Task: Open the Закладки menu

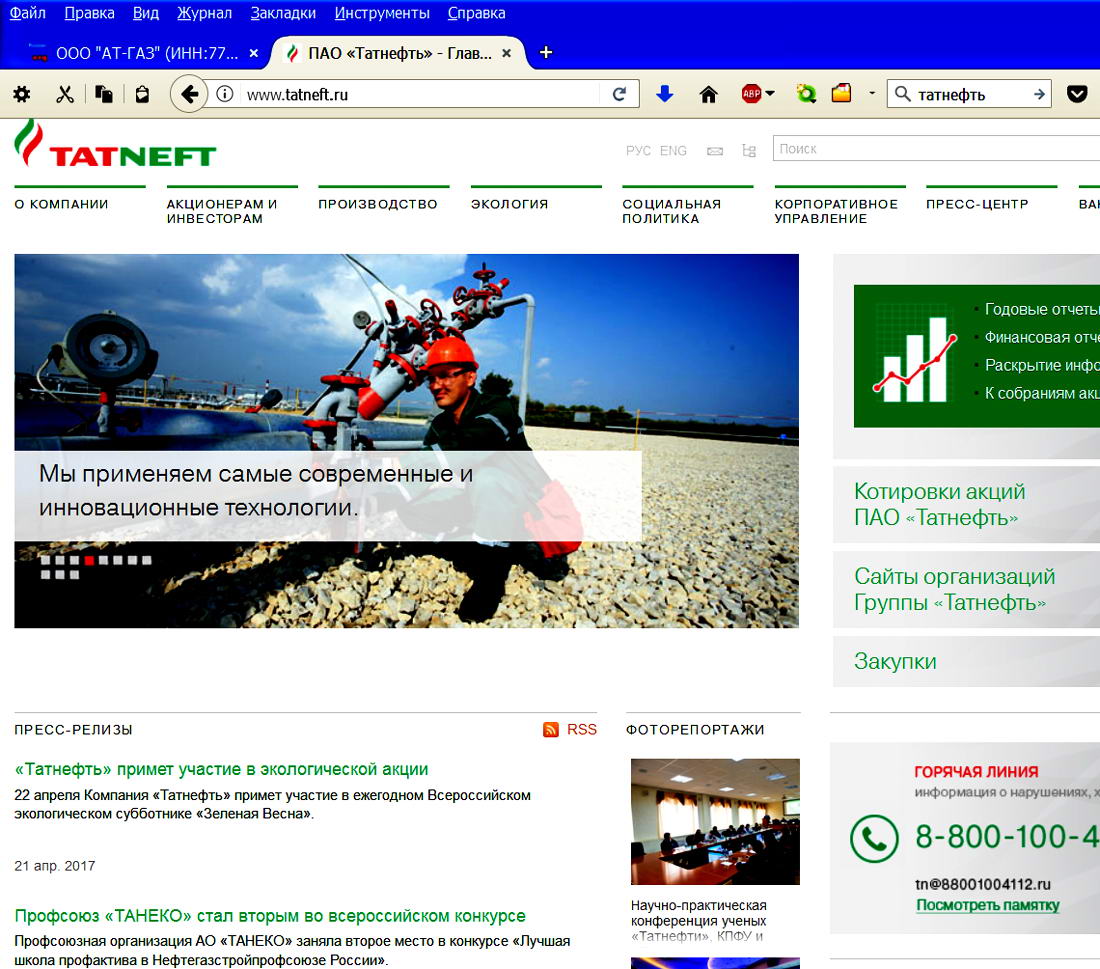Action: pyautogui.click(x=283, y=13)
